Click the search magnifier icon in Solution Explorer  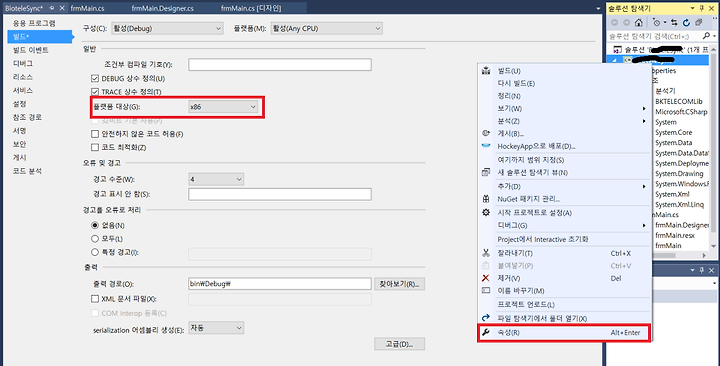pos(706,36)
